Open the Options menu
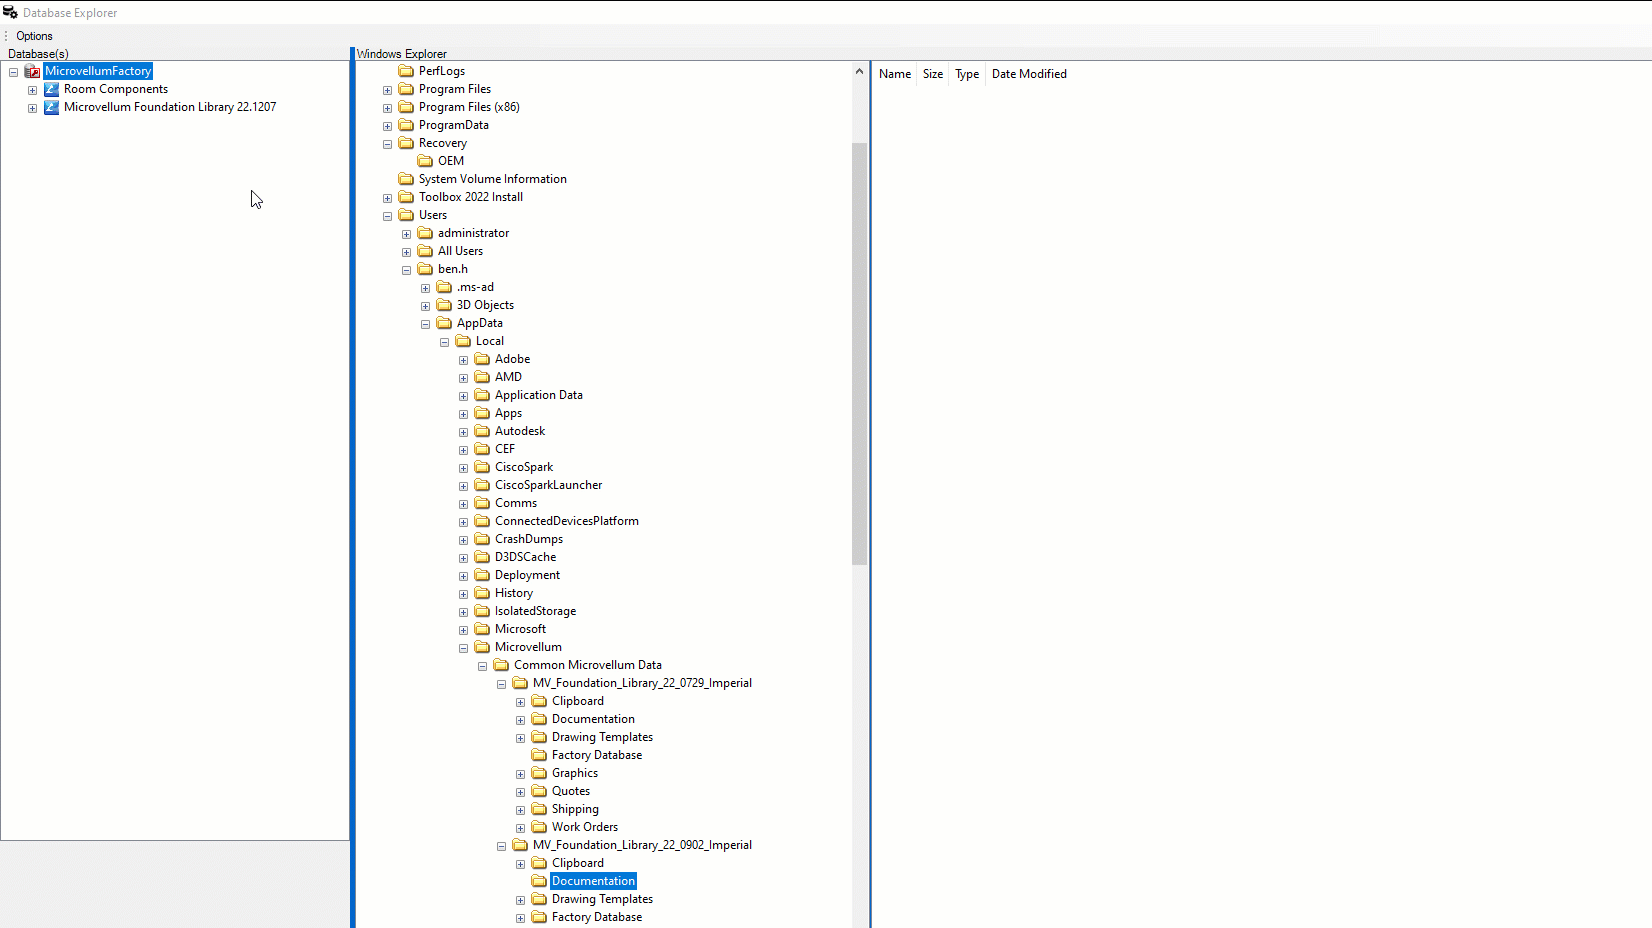Image resolution: width=1652 pixels, height=928 pixels. point(34,36)
